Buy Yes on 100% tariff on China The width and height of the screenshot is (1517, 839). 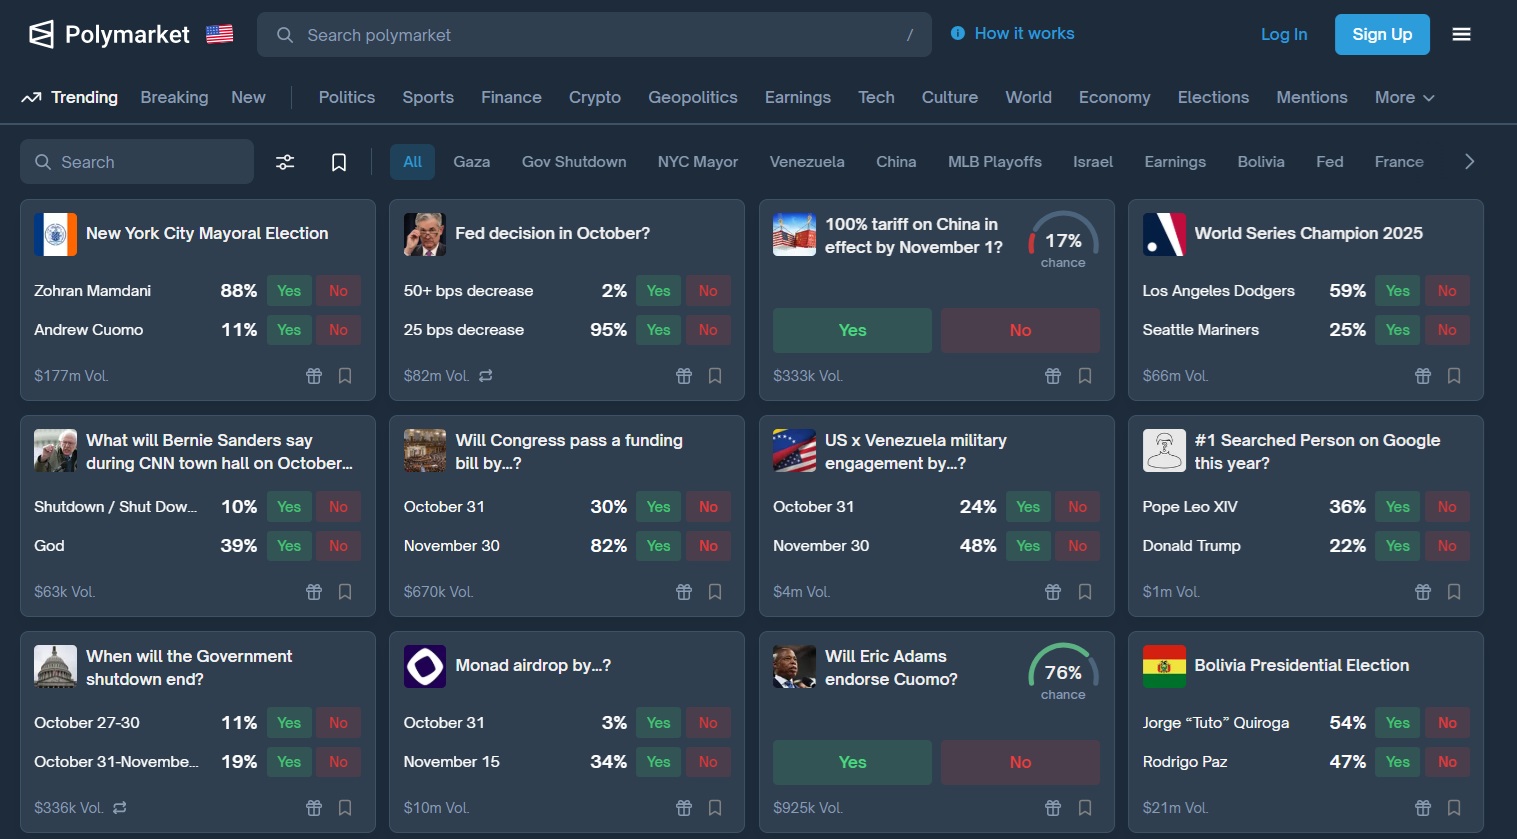coord(852,330)
